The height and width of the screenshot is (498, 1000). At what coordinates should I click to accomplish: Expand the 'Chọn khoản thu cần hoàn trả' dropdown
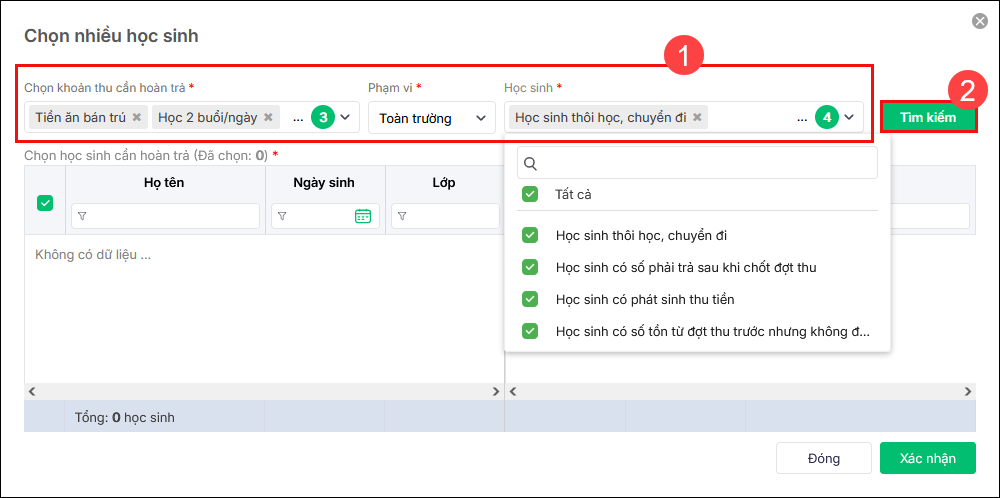(346, 118)
